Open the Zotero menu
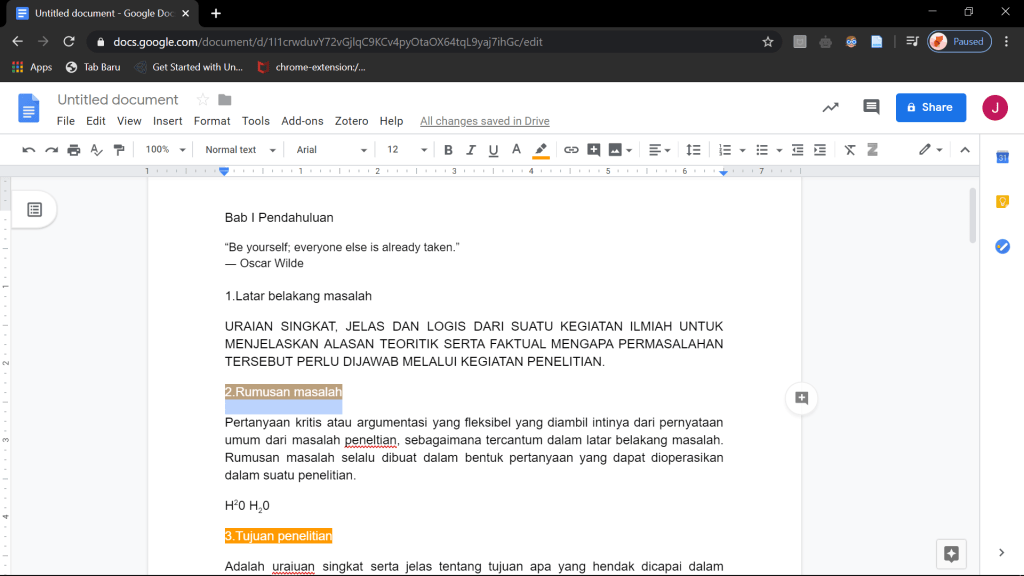This screenshot has height=576, width=1024. (351, 121)
